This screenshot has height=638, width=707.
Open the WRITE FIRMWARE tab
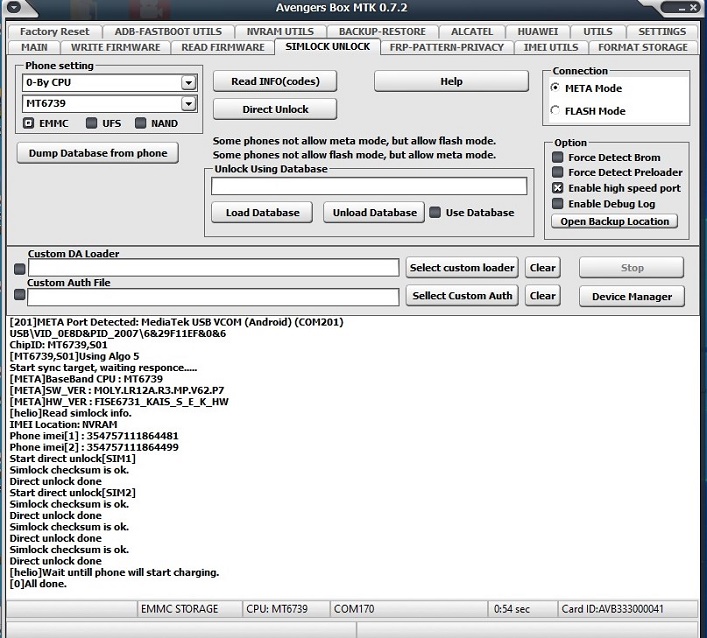(115, 47)
